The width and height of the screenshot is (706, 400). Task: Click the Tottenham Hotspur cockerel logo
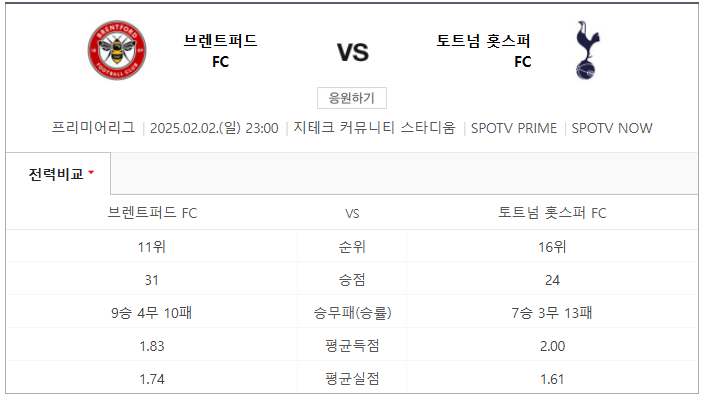coord(587,50)
